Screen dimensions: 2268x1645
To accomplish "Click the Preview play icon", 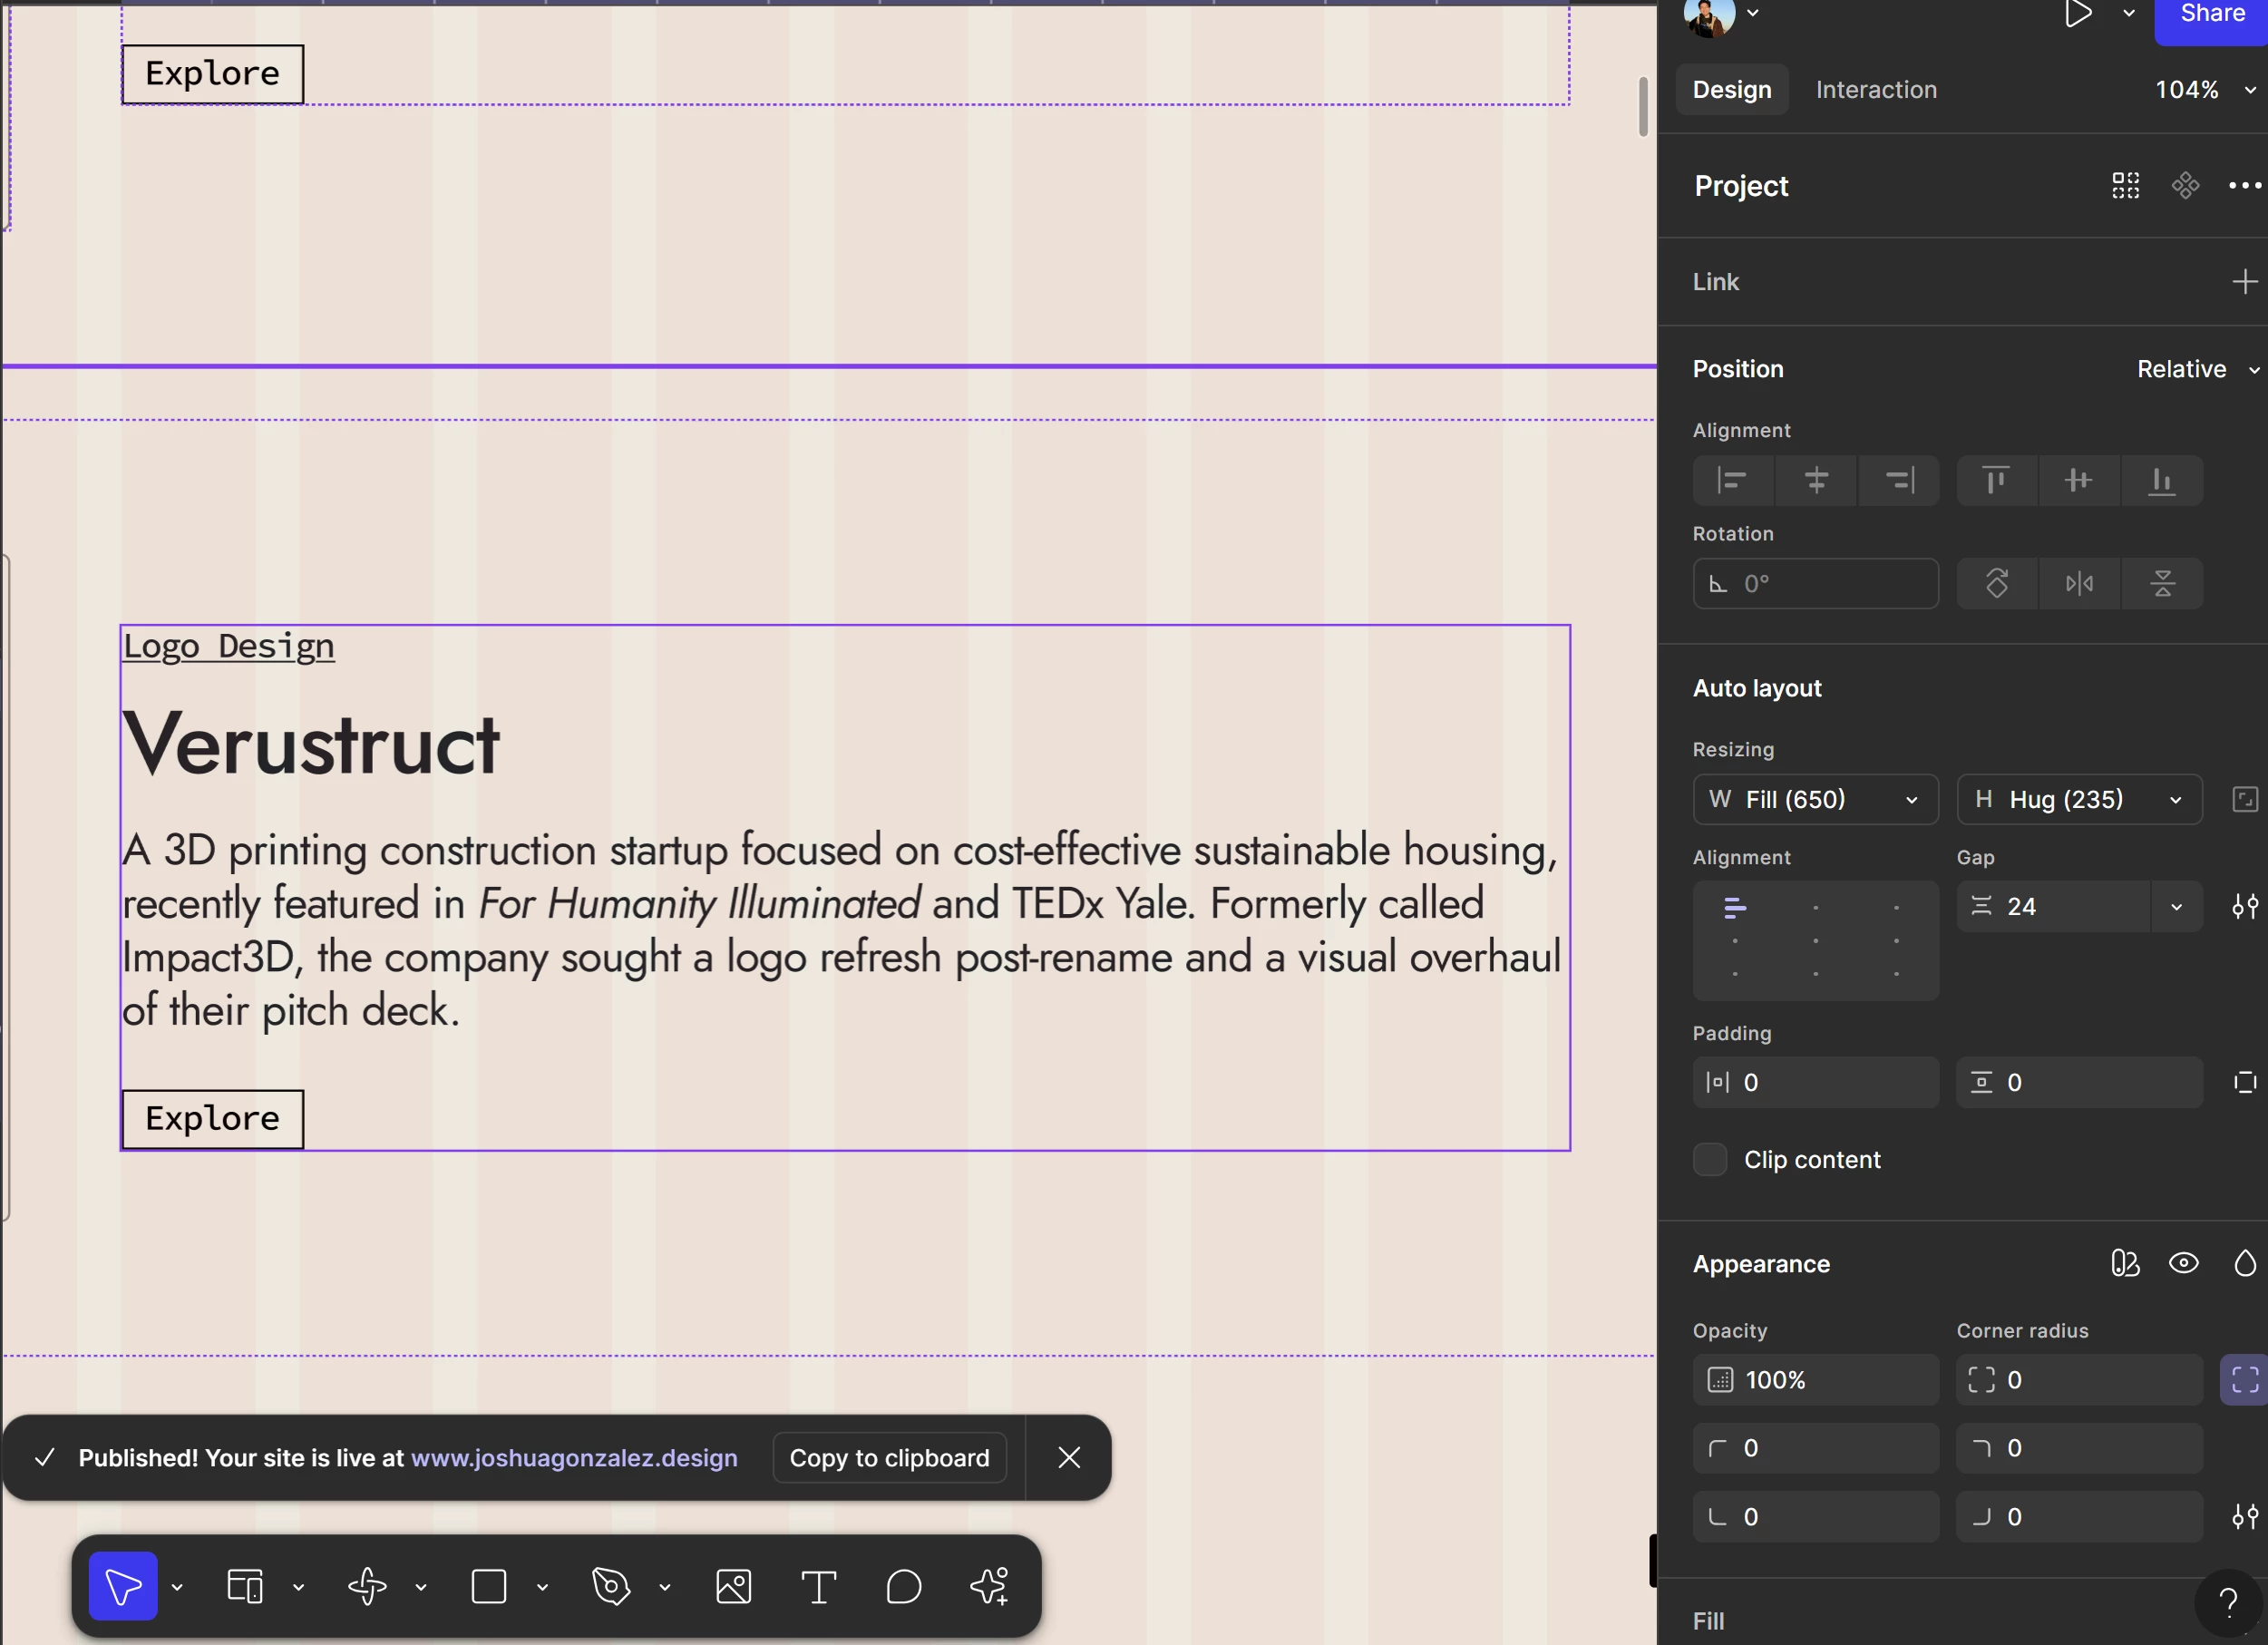I will click(2078, 13).
